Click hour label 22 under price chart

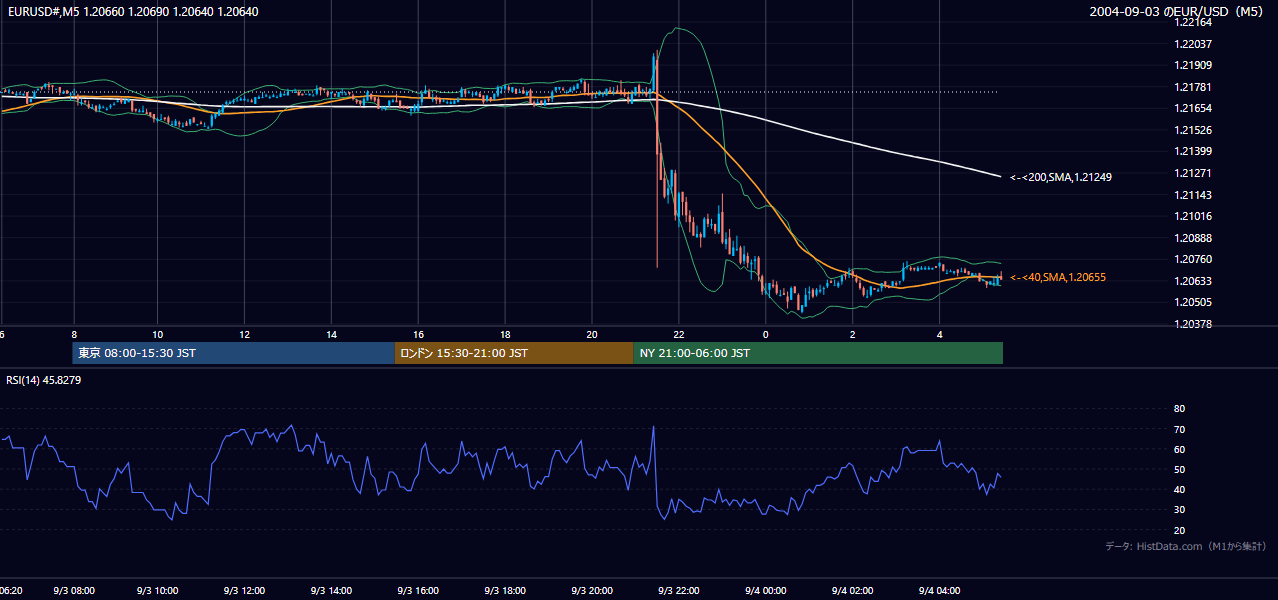click(x=679, y=334)
